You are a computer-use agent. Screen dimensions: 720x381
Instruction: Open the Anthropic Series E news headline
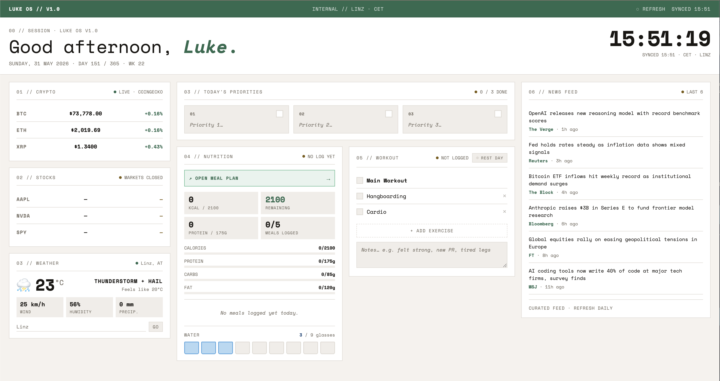tap(611, 211)
